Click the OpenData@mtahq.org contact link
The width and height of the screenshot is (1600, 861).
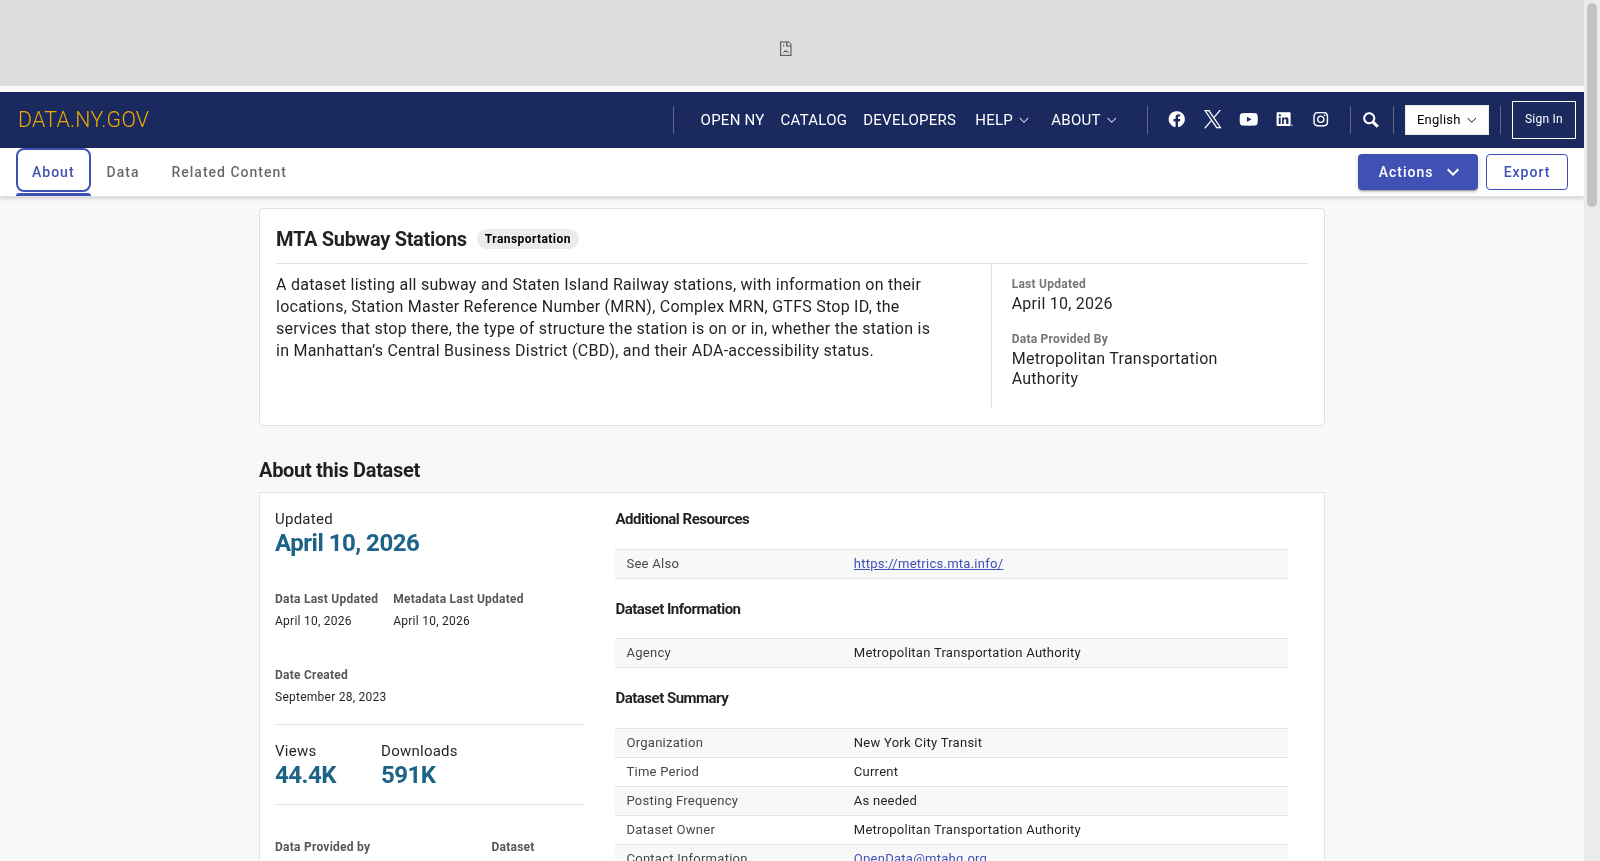(x=920, y=857)
